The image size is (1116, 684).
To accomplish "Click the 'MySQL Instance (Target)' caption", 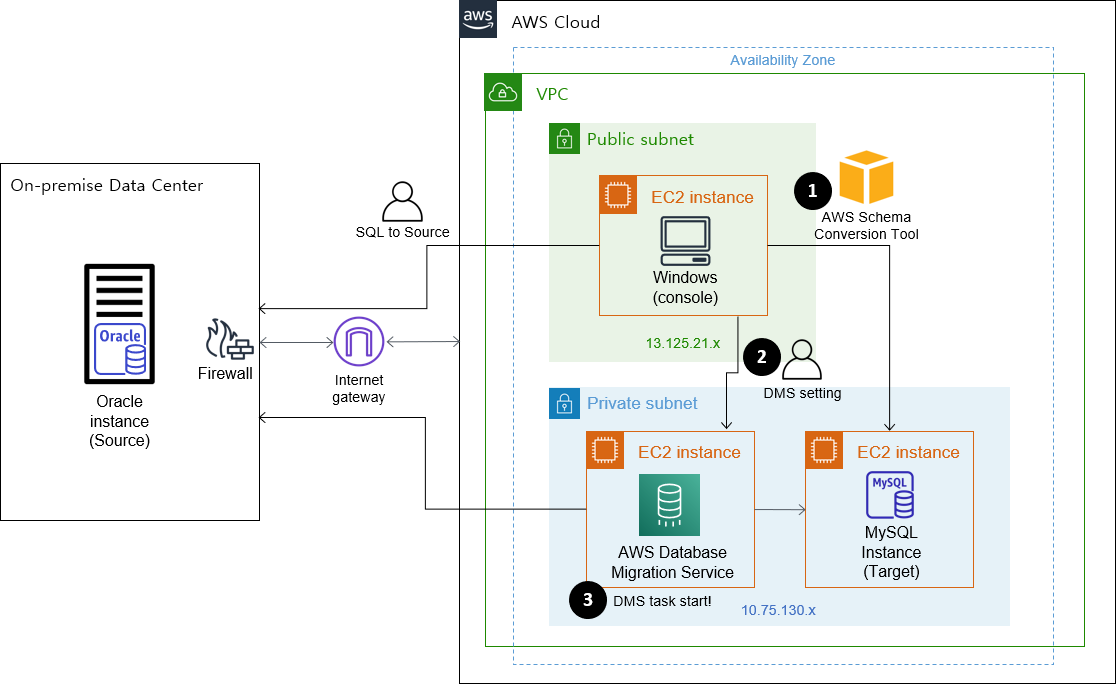I will pyautogui.click(x=891, y=552).
